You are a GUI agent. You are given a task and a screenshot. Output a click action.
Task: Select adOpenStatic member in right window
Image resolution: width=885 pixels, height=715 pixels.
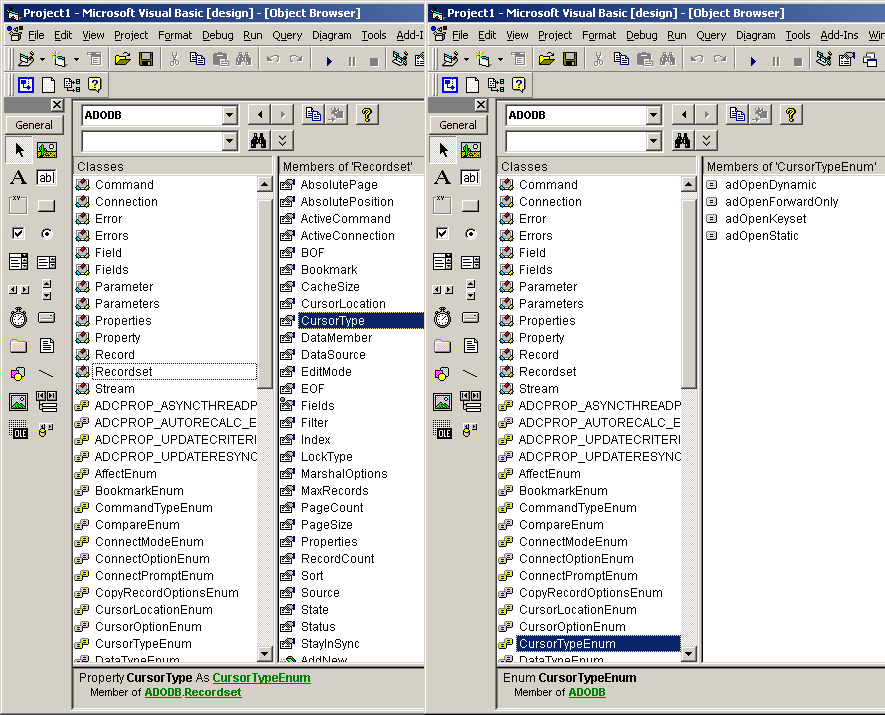click(x=761, y=236)
